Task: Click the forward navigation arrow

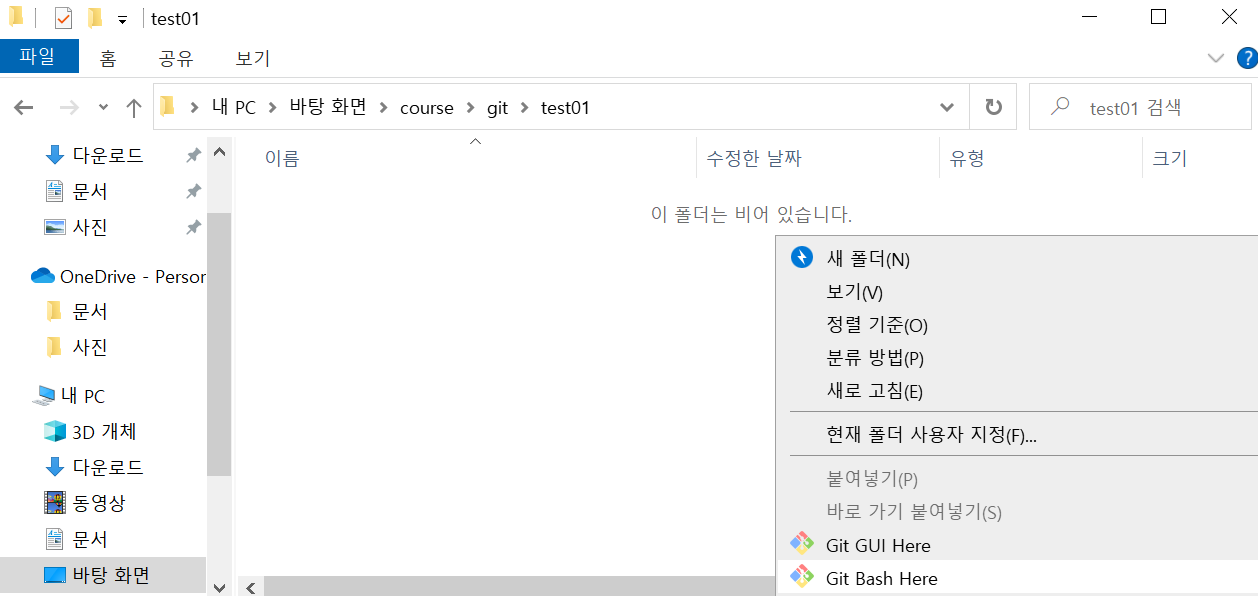Action: [x=69, y=107]
